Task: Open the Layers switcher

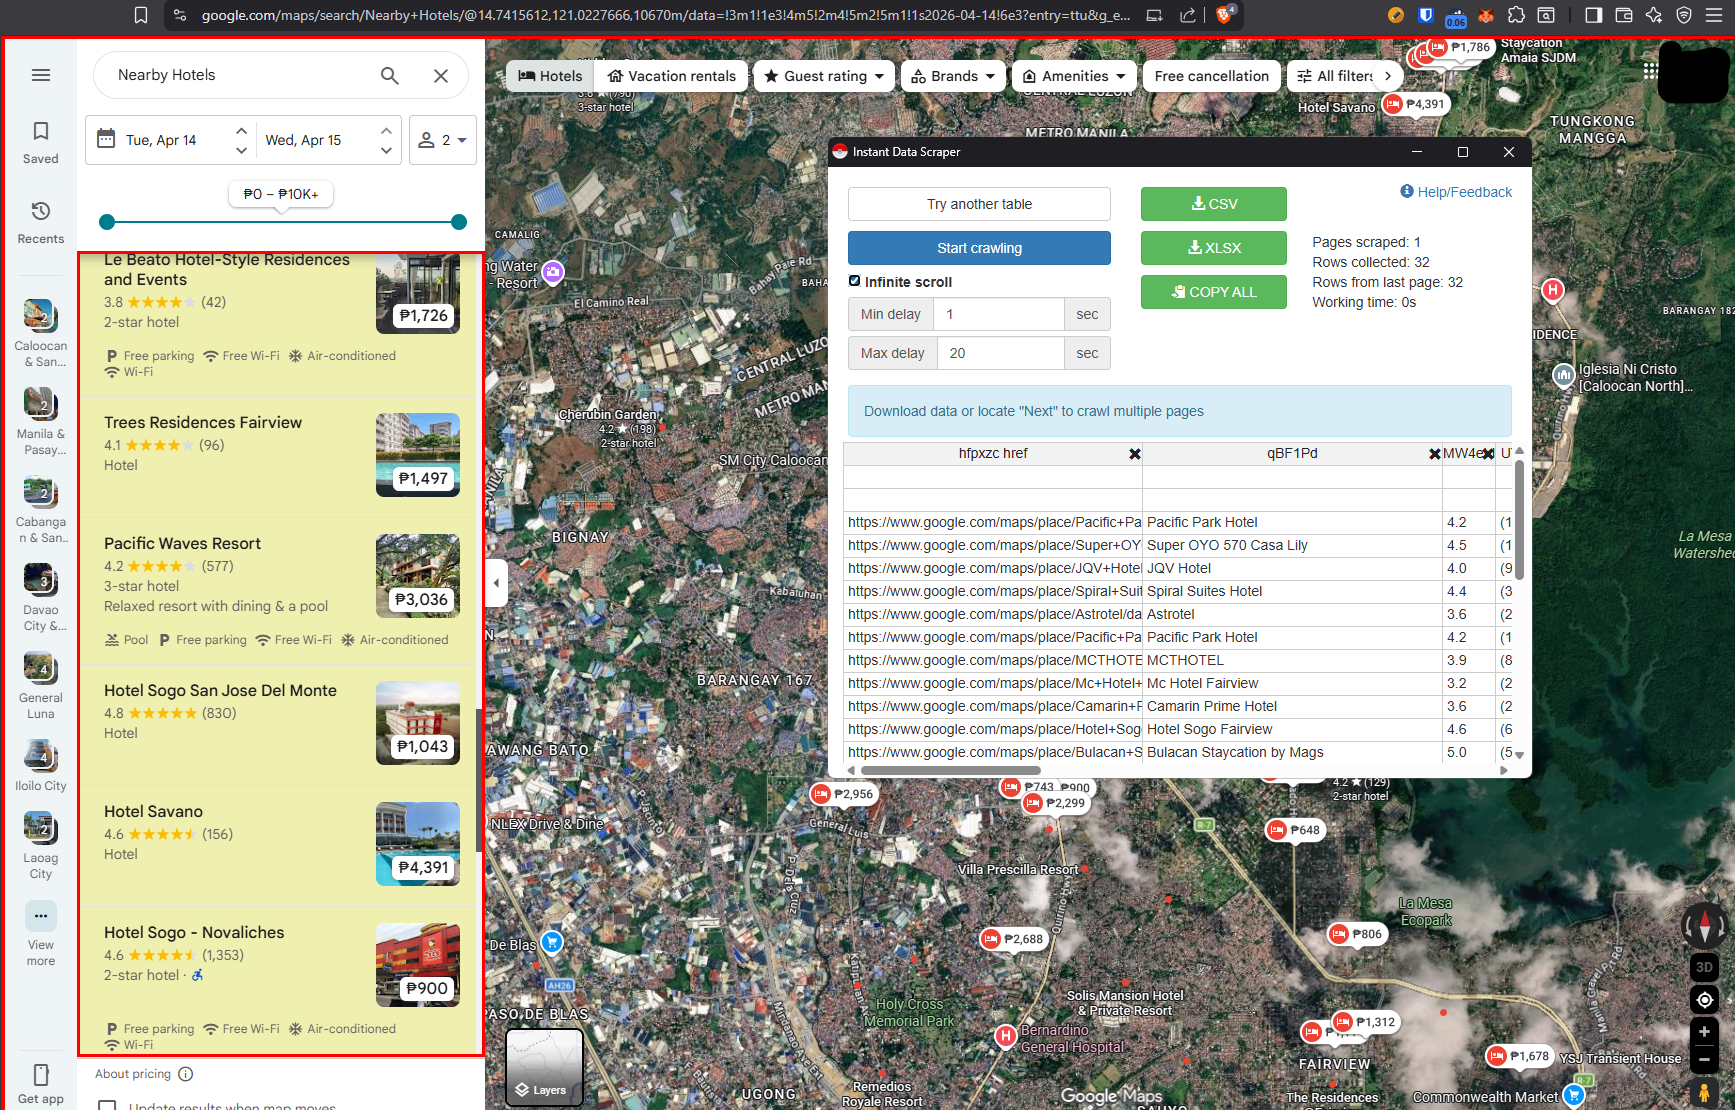Action: [x=543, y=1068]
